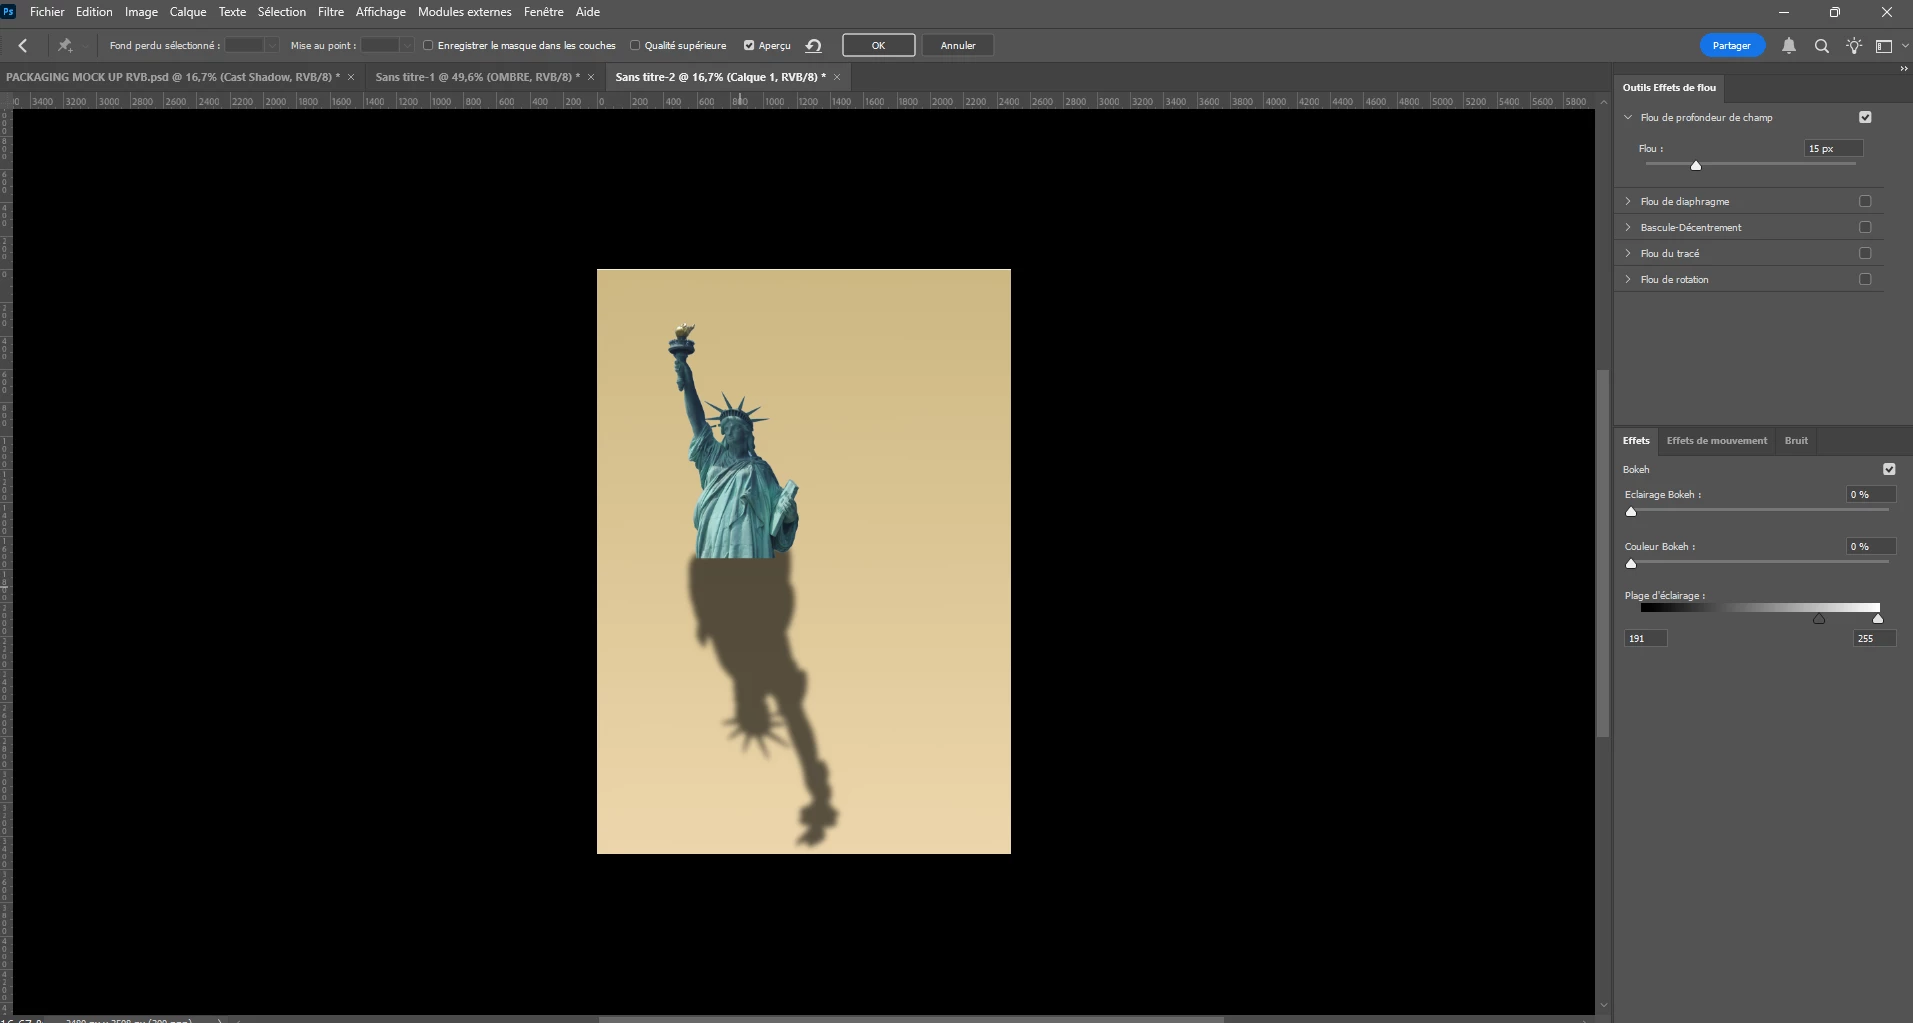Screen dimensions: 1913x1023
Task: Click the back arrow in the options bar
Action: [22, 45]
